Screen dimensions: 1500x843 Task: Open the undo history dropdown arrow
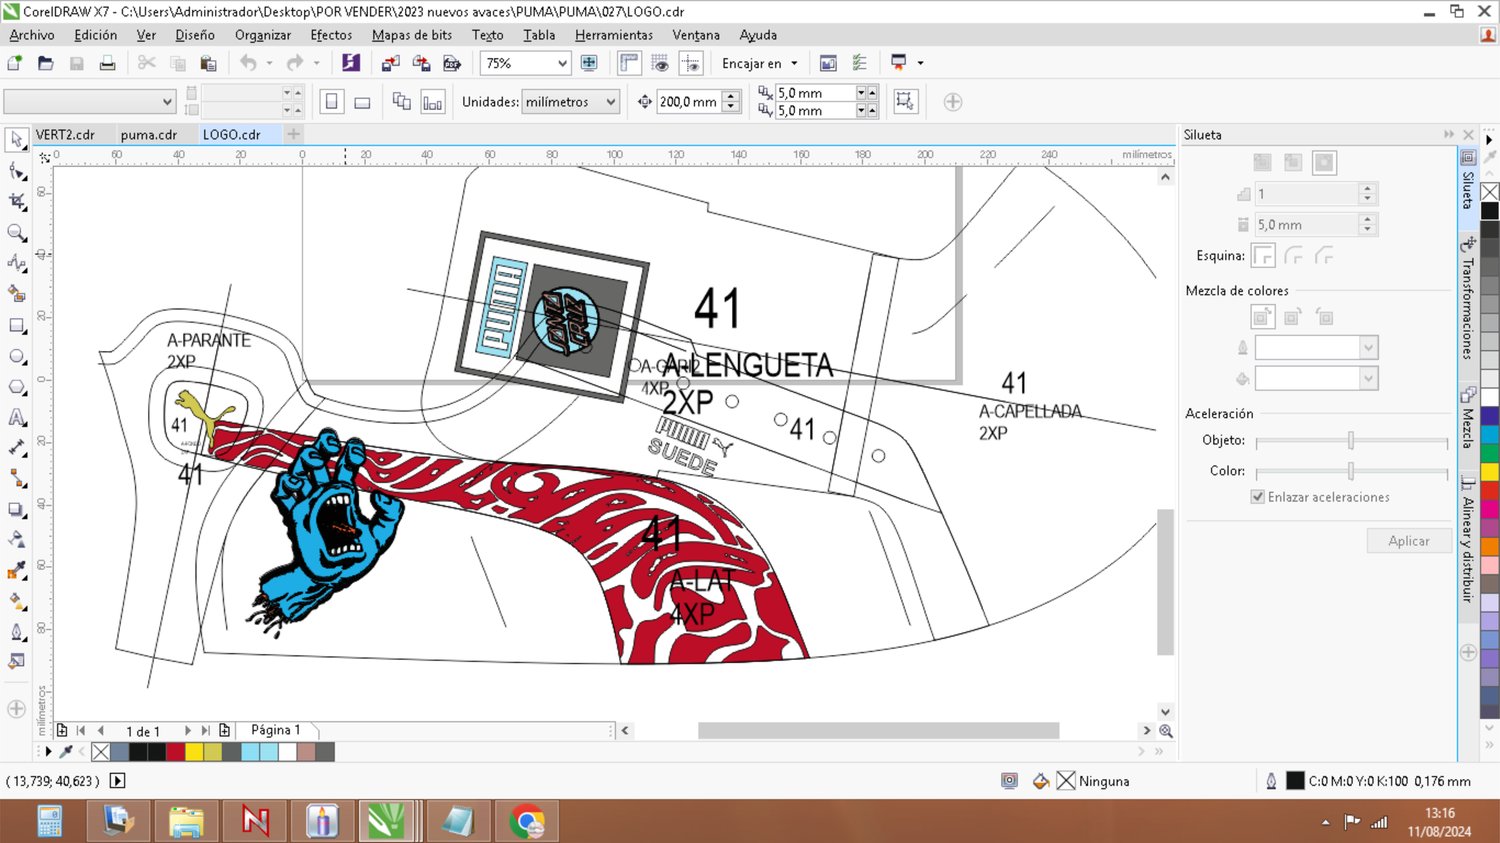click(269, 63)
